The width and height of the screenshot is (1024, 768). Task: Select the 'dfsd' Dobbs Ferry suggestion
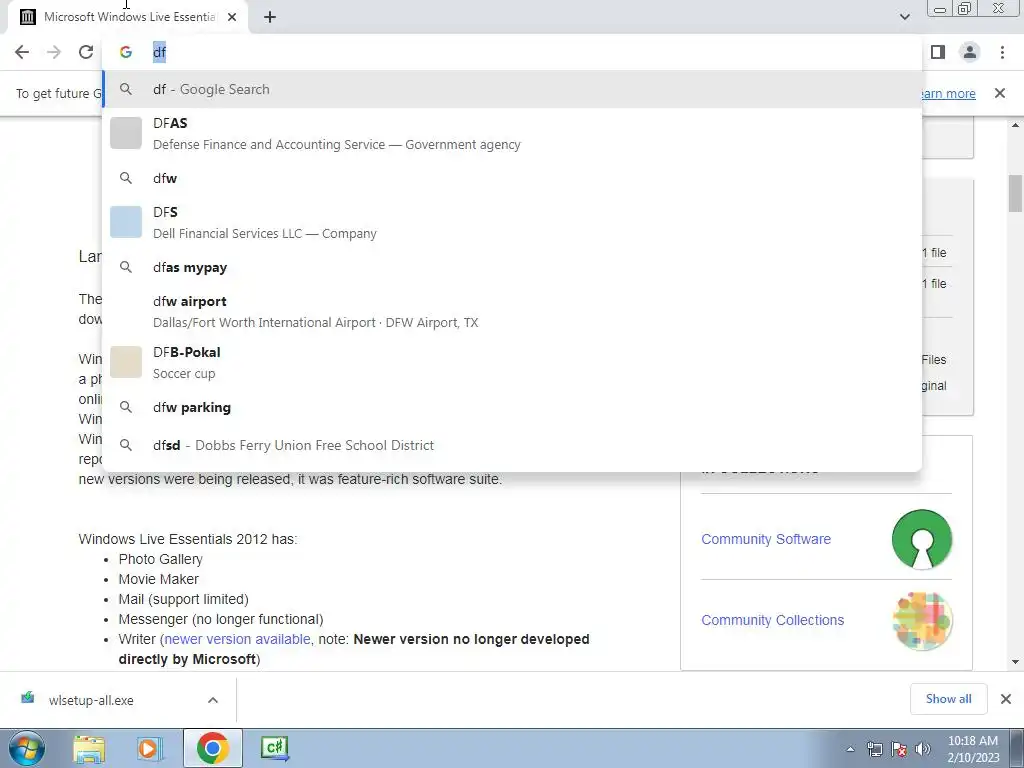pyautogui.click(x=513, y=445)
